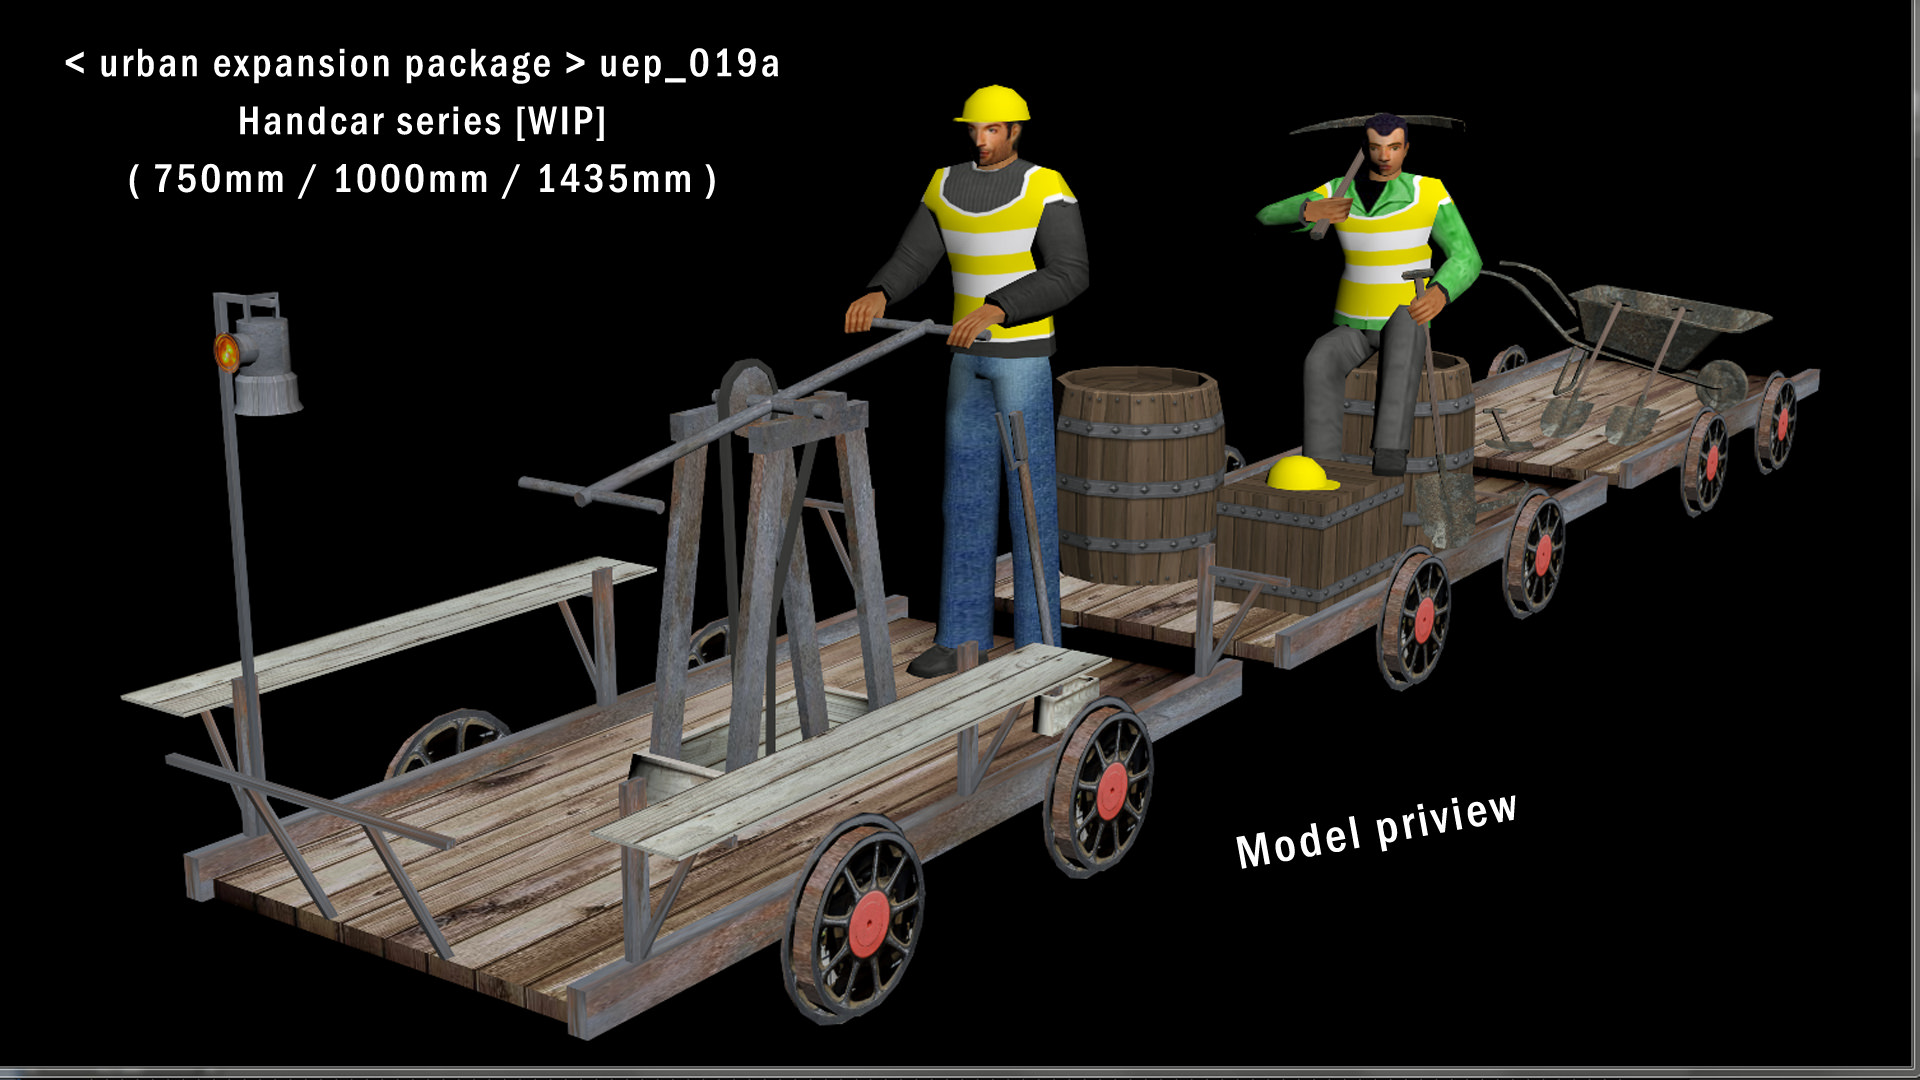The image size is (1920, 1080).
Task: Click the 'Handcar series [WIP]' text
Action: (422, 122)
